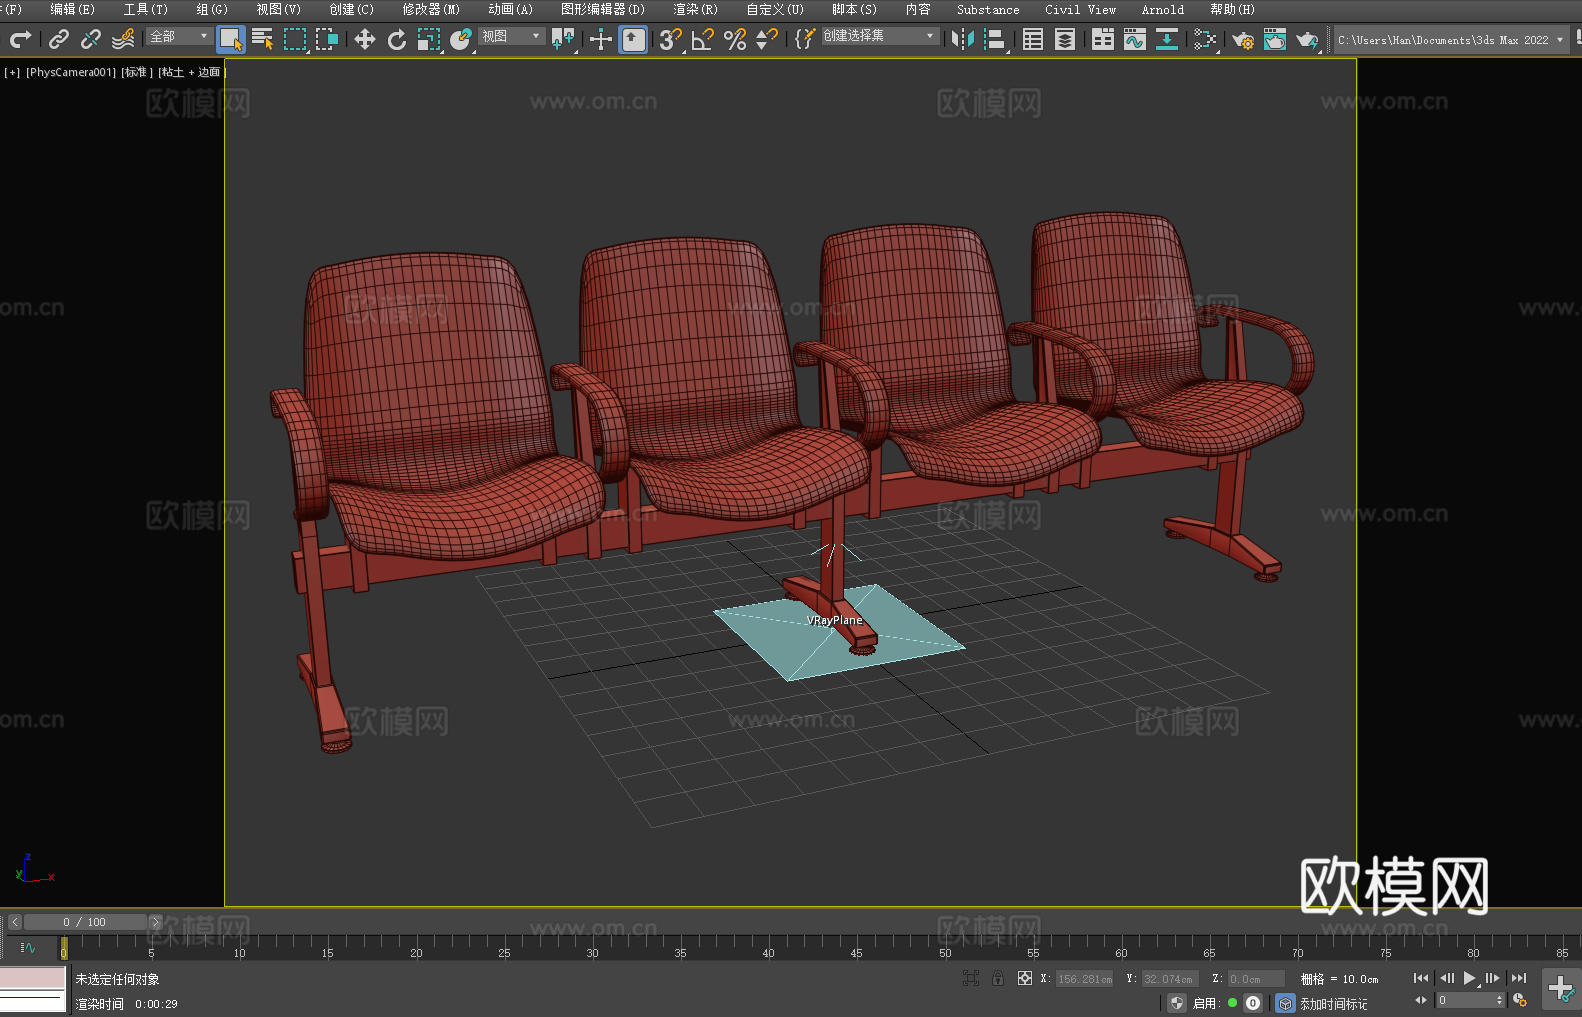Click the [PhysCamera001] viewport label

pyautogui.click(x=71, y=73)
